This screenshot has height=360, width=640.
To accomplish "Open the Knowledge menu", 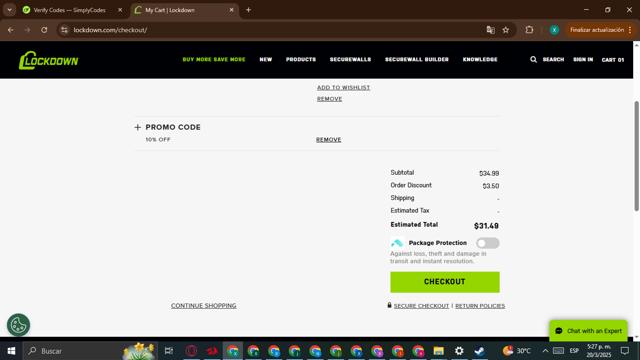I will (x=480, y=60).
